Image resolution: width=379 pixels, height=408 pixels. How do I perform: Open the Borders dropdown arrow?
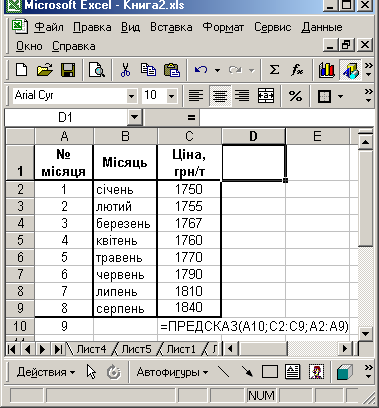(x=340, y=97)
